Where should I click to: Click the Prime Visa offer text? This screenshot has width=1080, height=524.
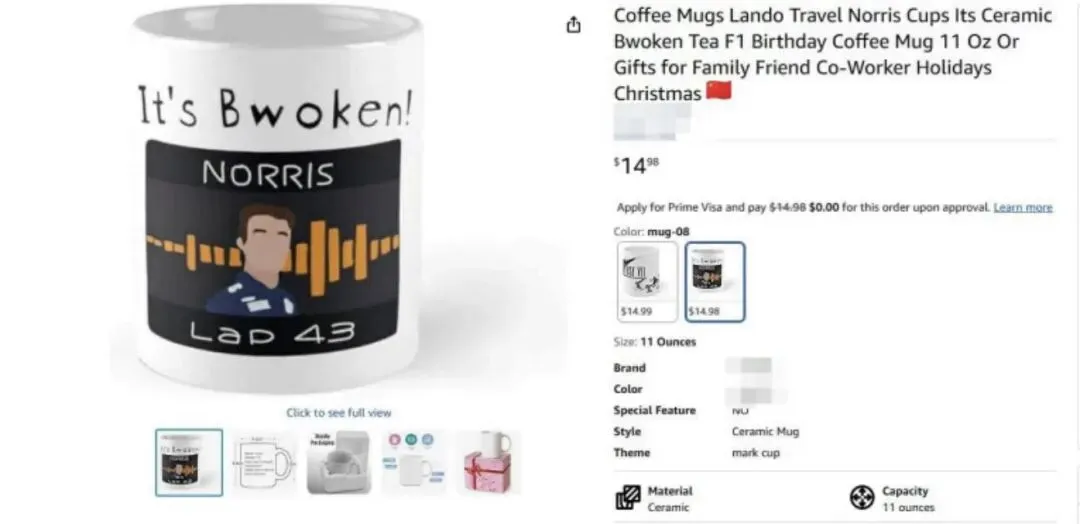(803, 207)
